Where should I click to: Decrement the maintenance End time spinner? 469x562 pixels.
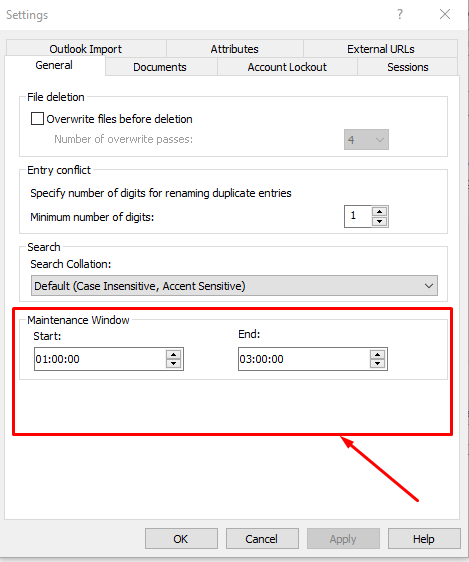[x=378, y=363]
